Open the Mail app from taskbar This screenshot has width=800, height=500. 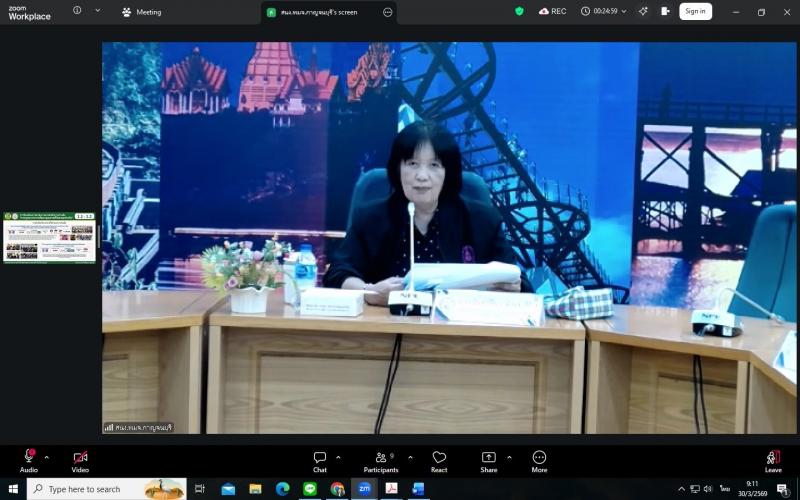(x=228, y=489)
